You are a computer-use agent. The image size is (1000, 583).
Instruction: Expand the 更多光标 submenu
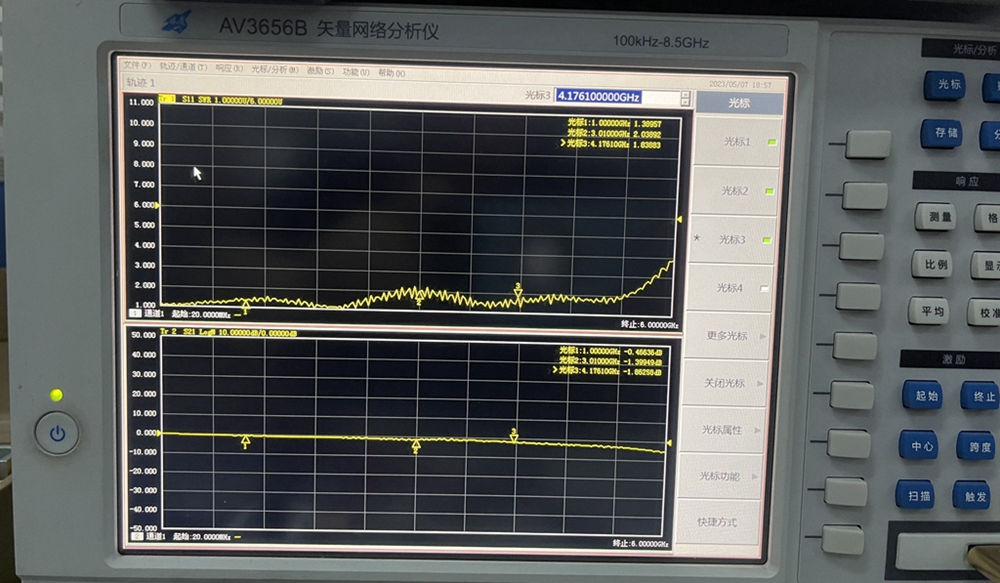pos(734,336)
